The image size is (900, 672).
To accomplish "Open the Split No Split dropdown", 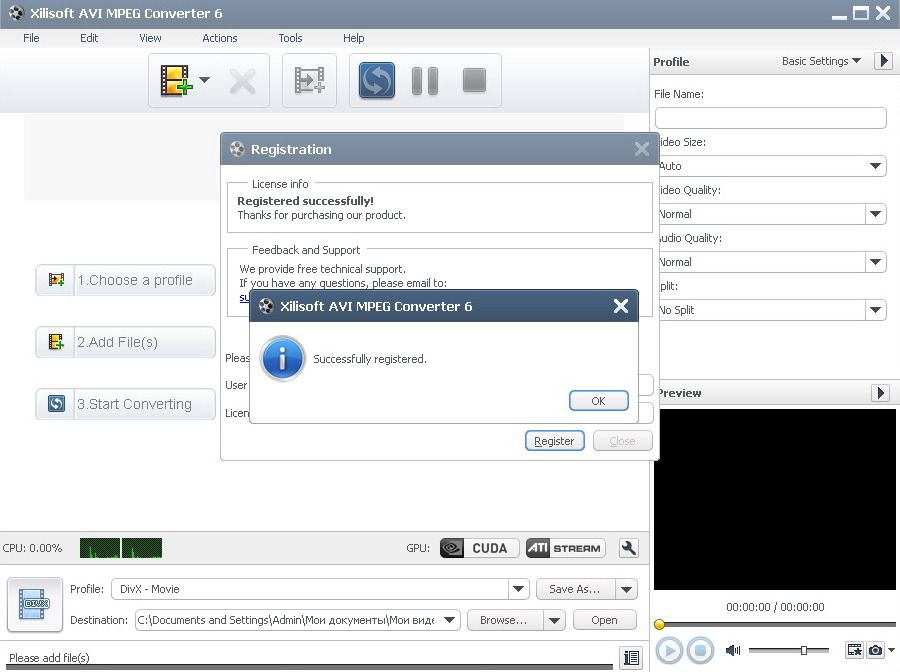I will (875, 310).
